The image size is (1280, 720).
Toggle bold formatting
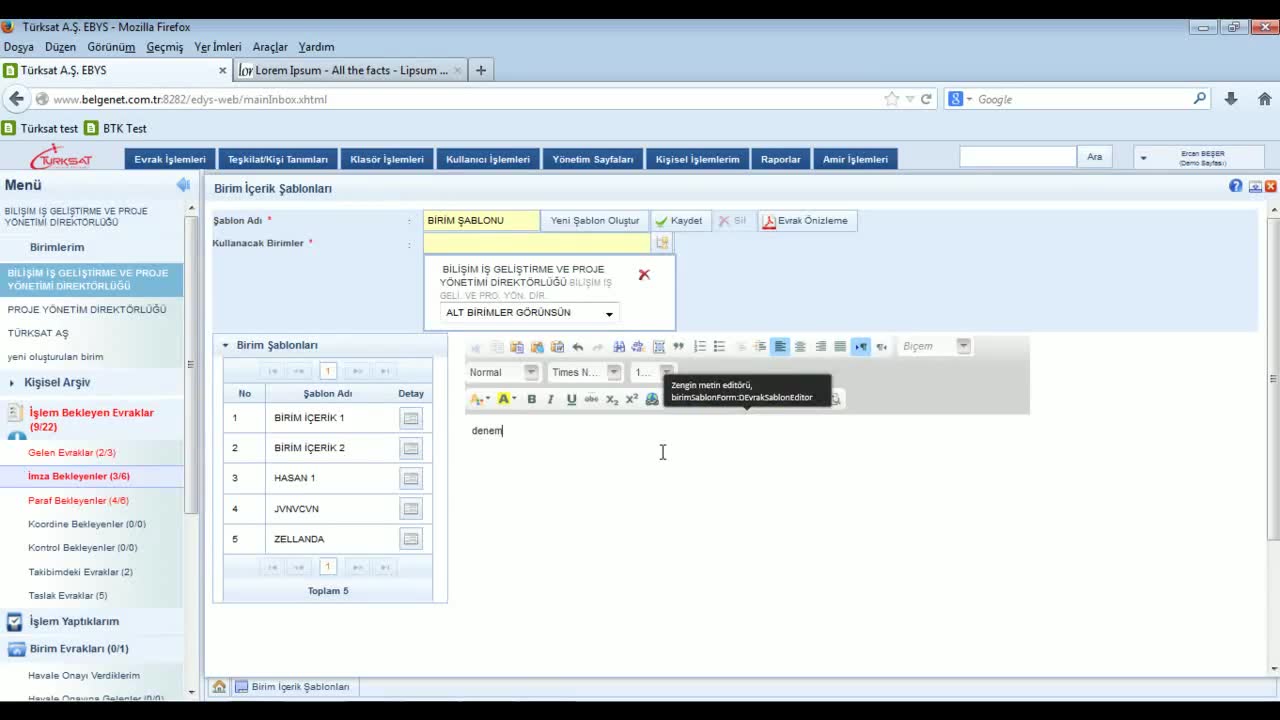pos(531,399)
